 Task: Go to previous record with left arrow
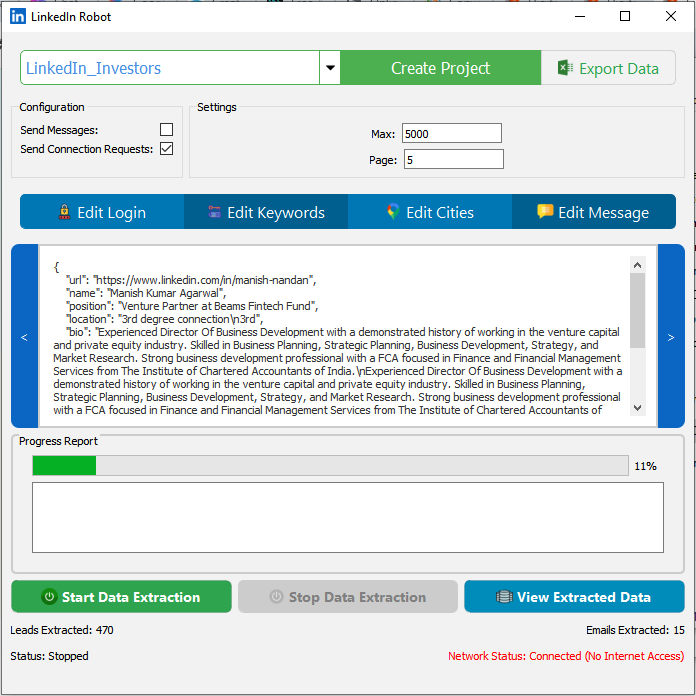point(24,336)
